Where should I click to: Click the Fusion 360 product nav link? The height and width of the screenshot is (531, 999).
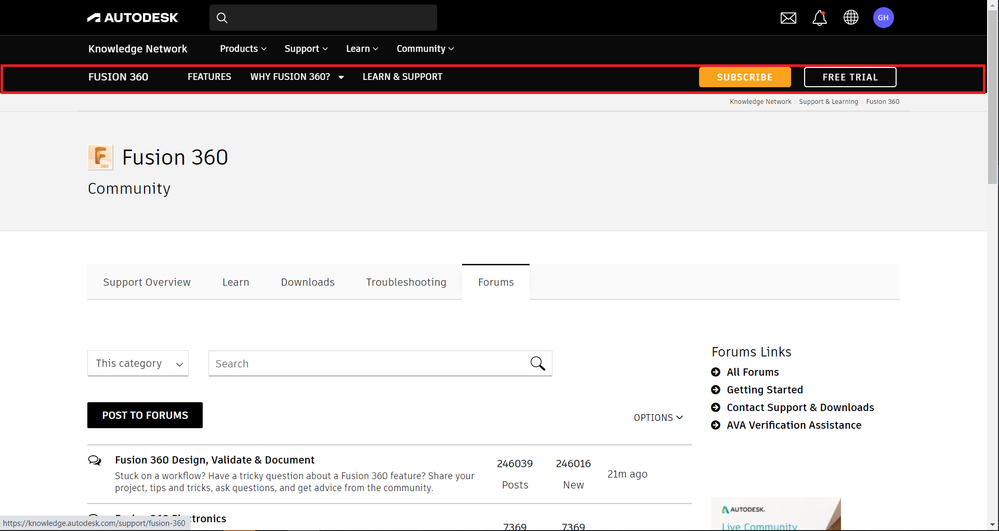point(118,76)
